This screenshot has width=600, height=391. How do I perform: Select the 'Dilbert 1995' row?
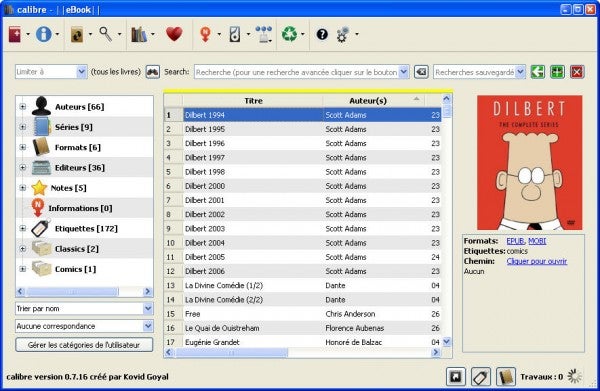click(302, 129)
